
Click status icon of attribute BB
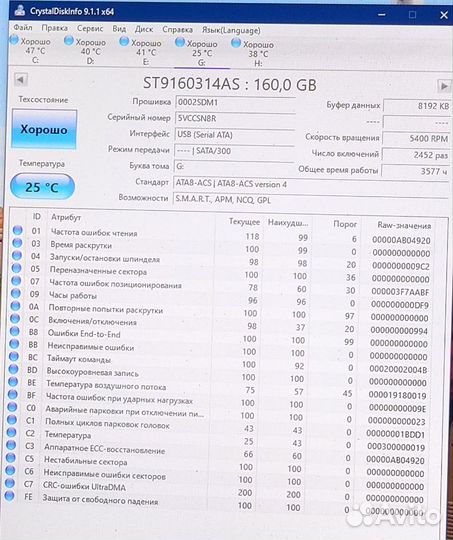(14, 344)
